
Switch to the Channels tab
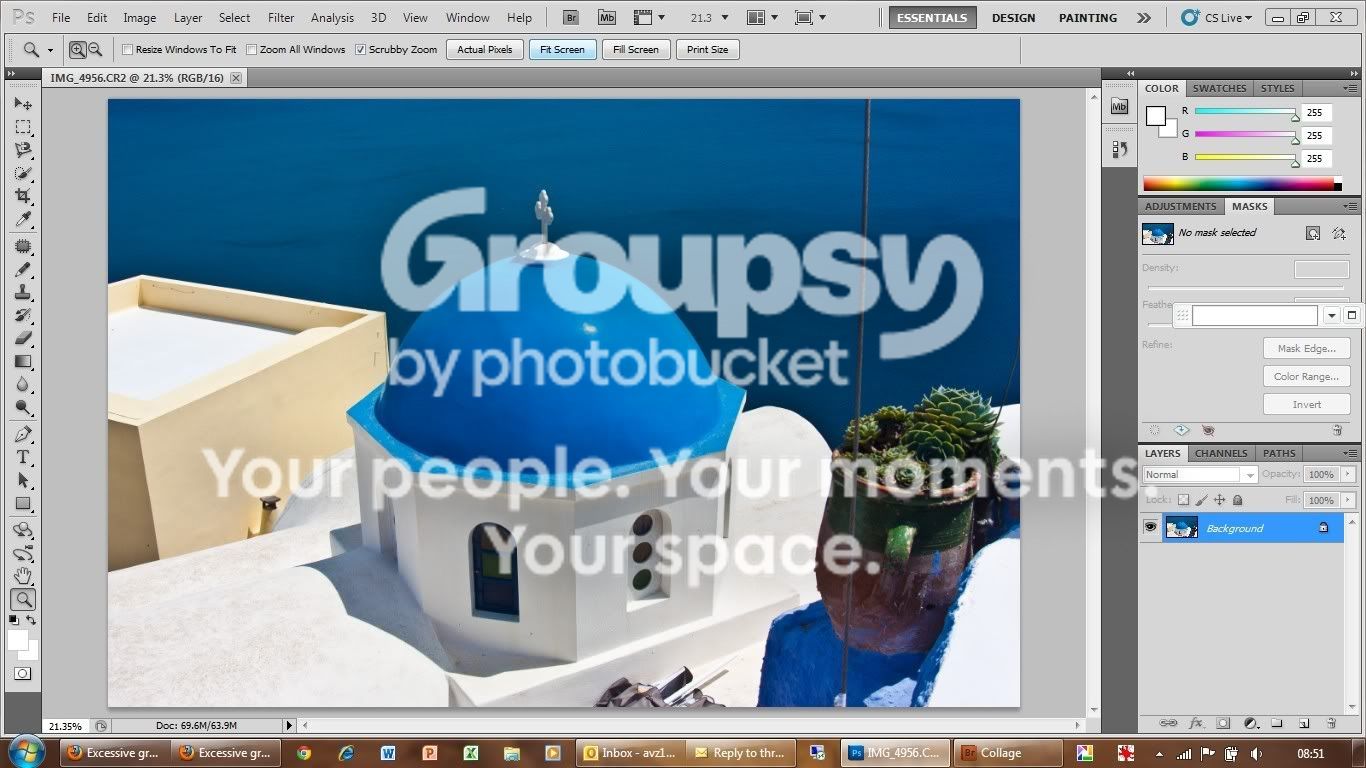1221,453
